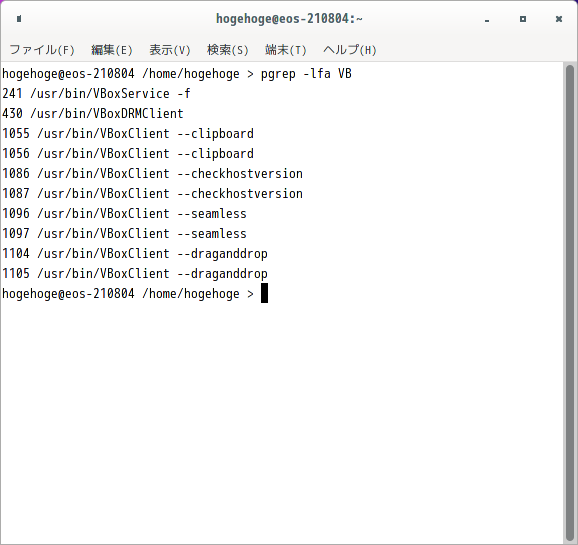The width and height of the screenshot is (578, 545).
Task: Close the terminal window
Action: point(559,19)
